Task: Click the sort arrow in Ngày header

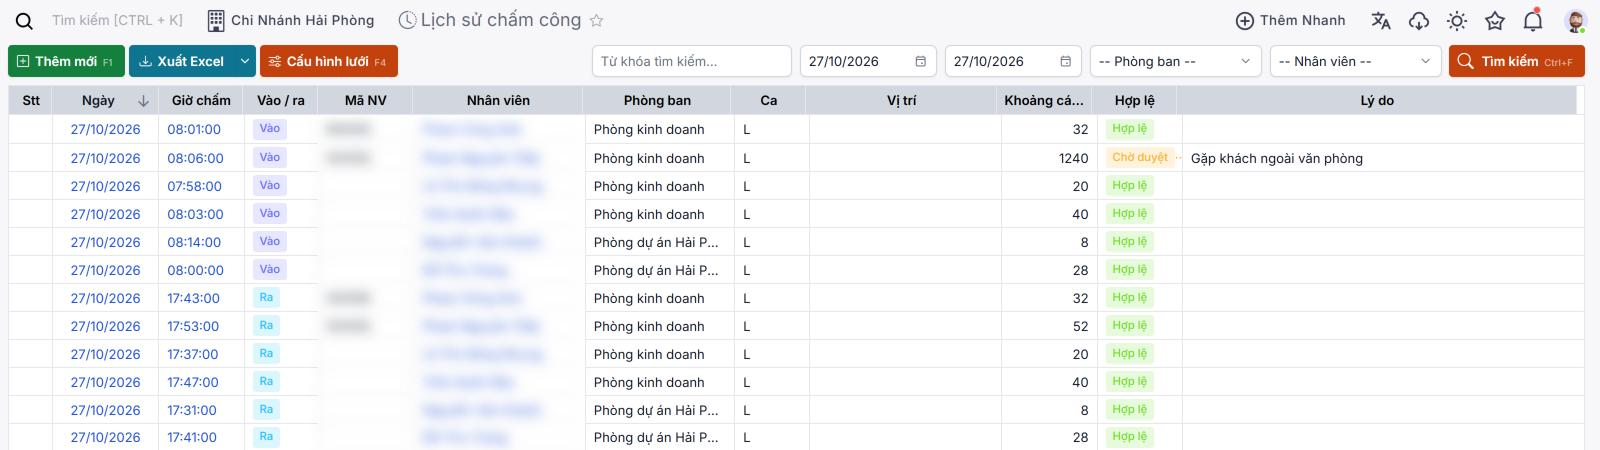Action: [143, 100]
